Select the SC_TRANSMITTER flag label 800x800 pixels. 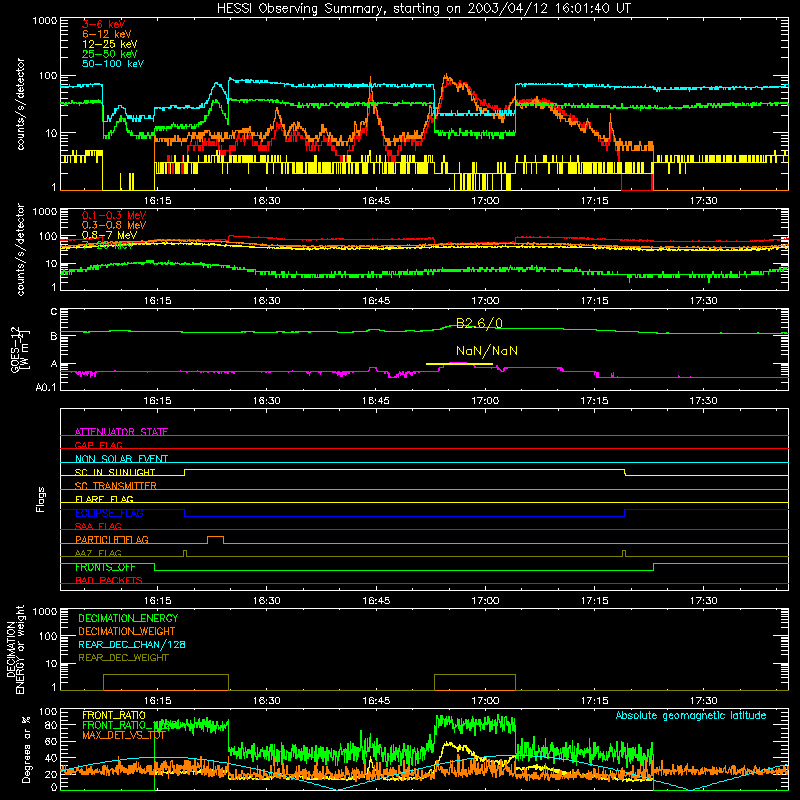[115, 486]
